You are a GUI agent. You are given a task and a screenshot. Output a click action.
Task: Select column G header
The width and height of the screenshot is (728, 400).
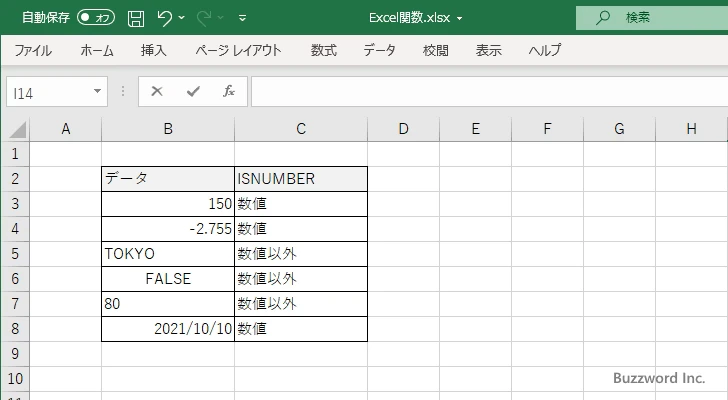click(619, 129)
